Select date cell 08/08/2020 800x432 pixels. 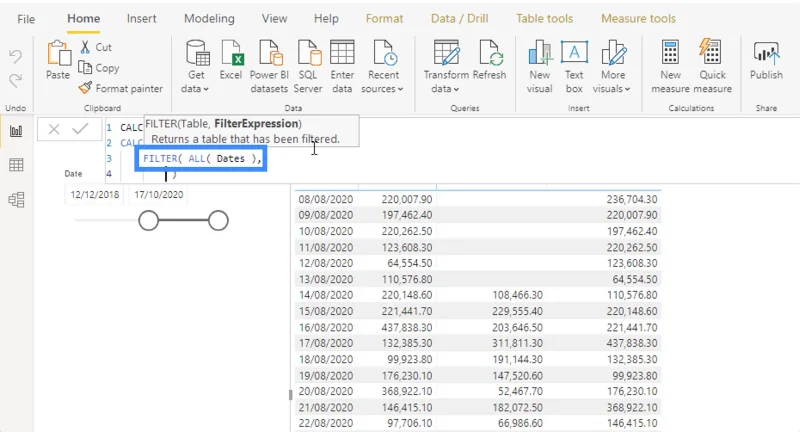click(326, 199)
